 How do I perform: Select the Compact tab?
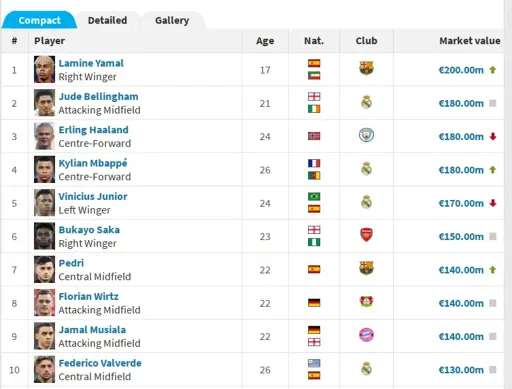tap(39, 20)
